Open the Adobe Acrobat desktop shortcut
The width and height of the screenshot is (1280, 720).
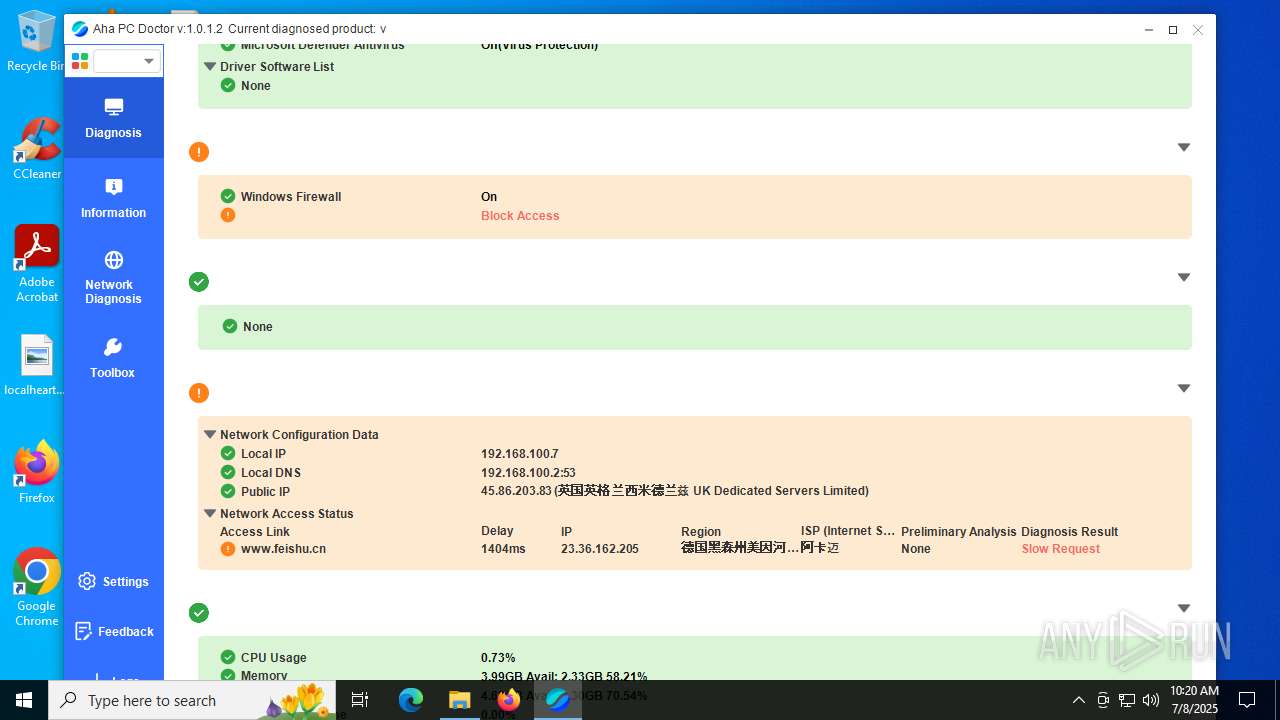tap(37, 264)
